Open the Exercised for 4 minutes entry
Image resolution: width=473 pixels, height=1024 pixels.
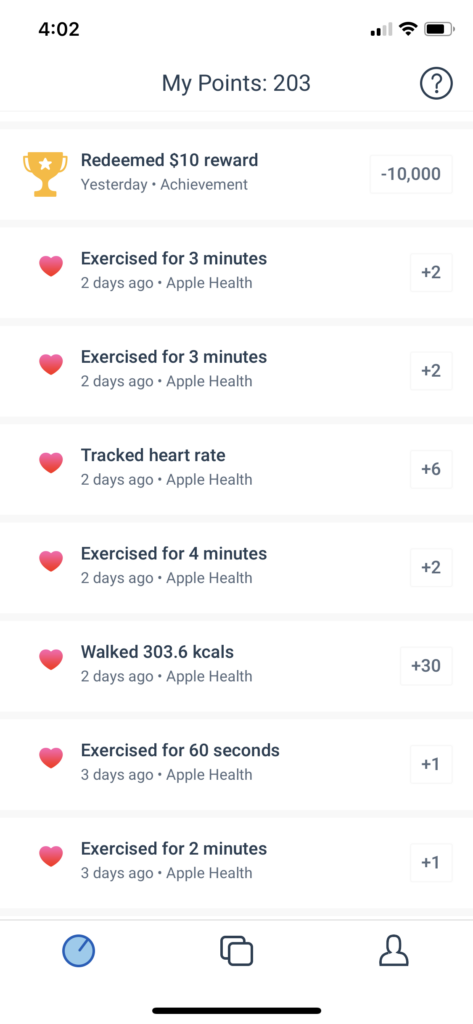(236, 568)
